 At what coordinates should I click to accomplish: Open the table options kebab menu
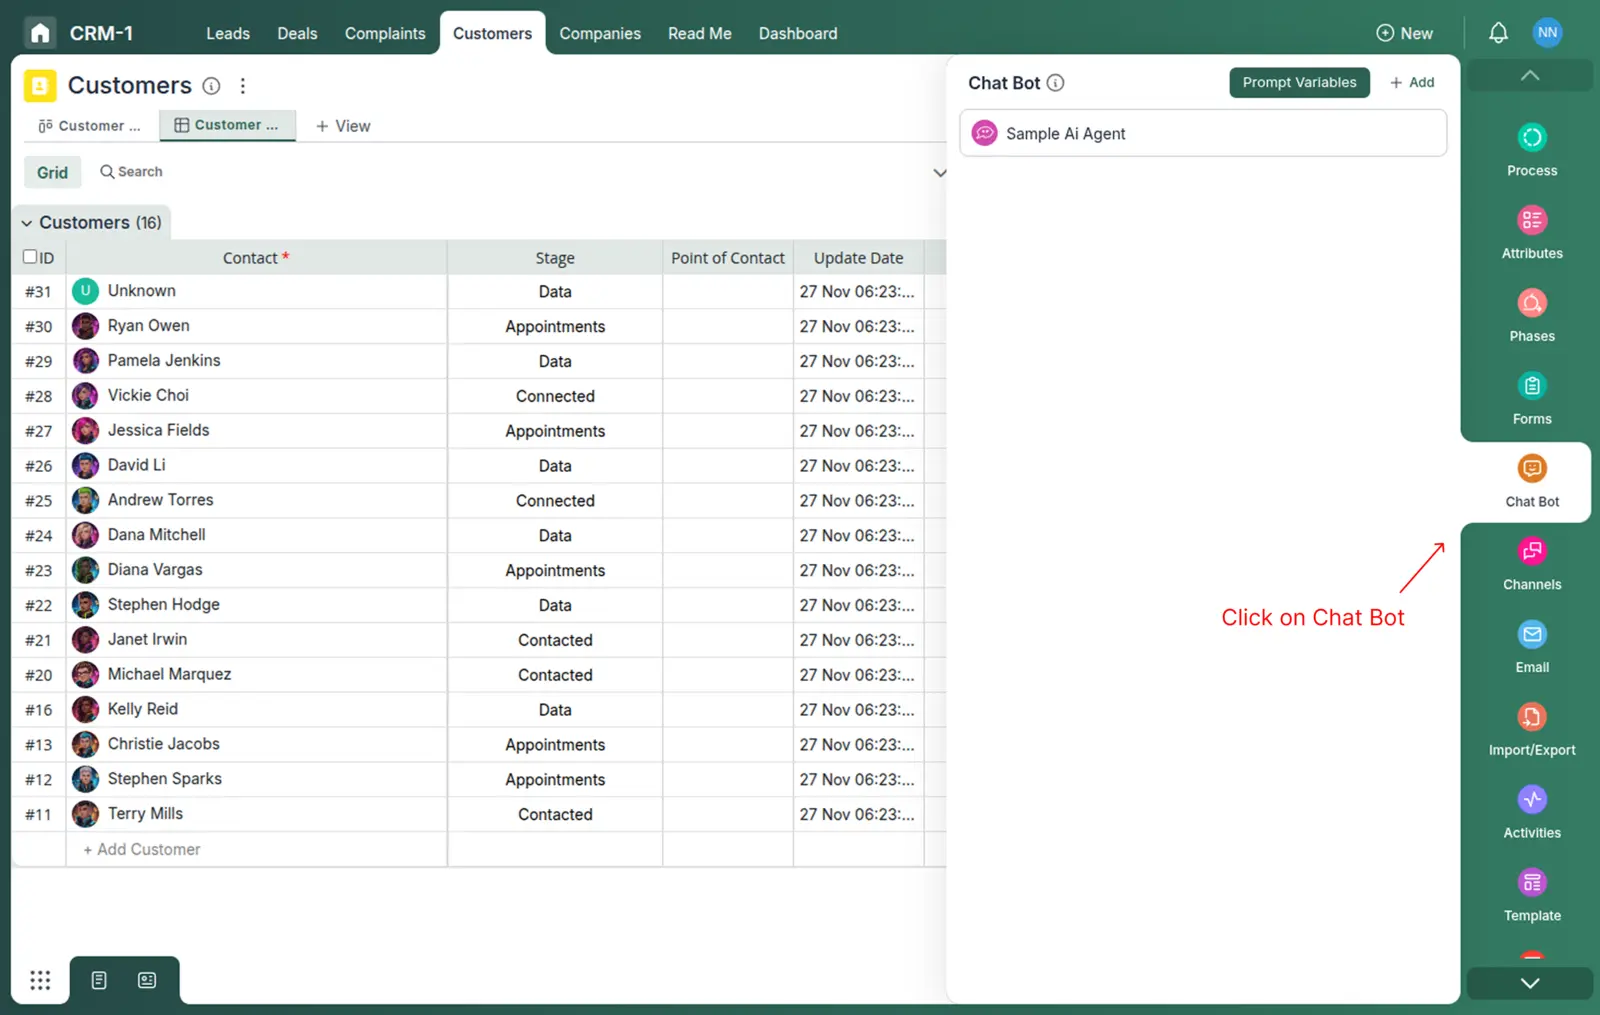[243, 86]
